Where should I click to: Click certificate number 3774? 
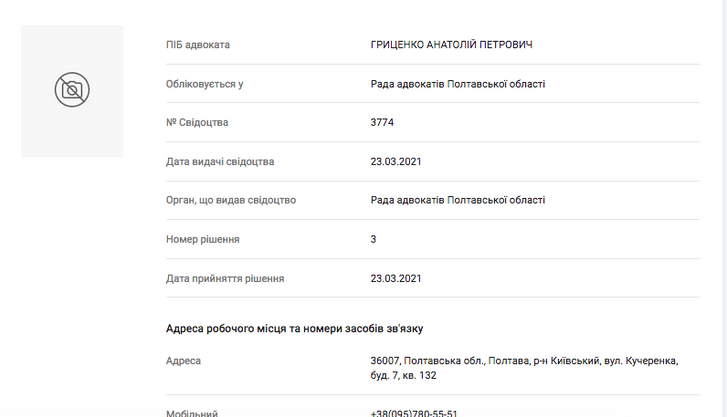382,122
